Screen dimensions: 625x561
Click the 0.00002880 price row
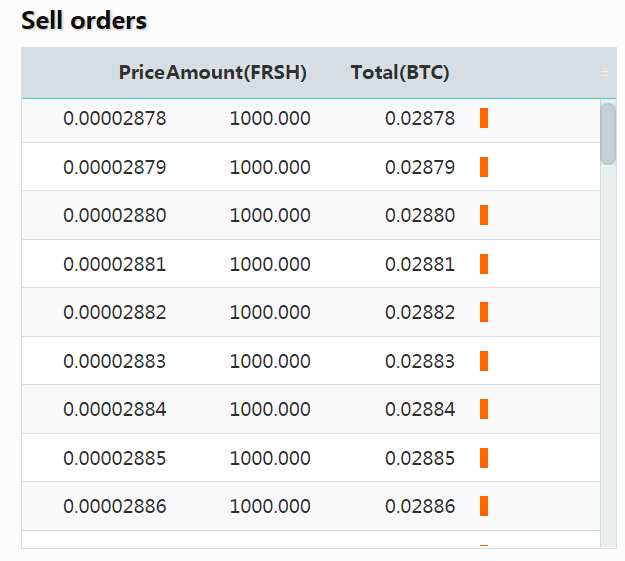(115, 216)
